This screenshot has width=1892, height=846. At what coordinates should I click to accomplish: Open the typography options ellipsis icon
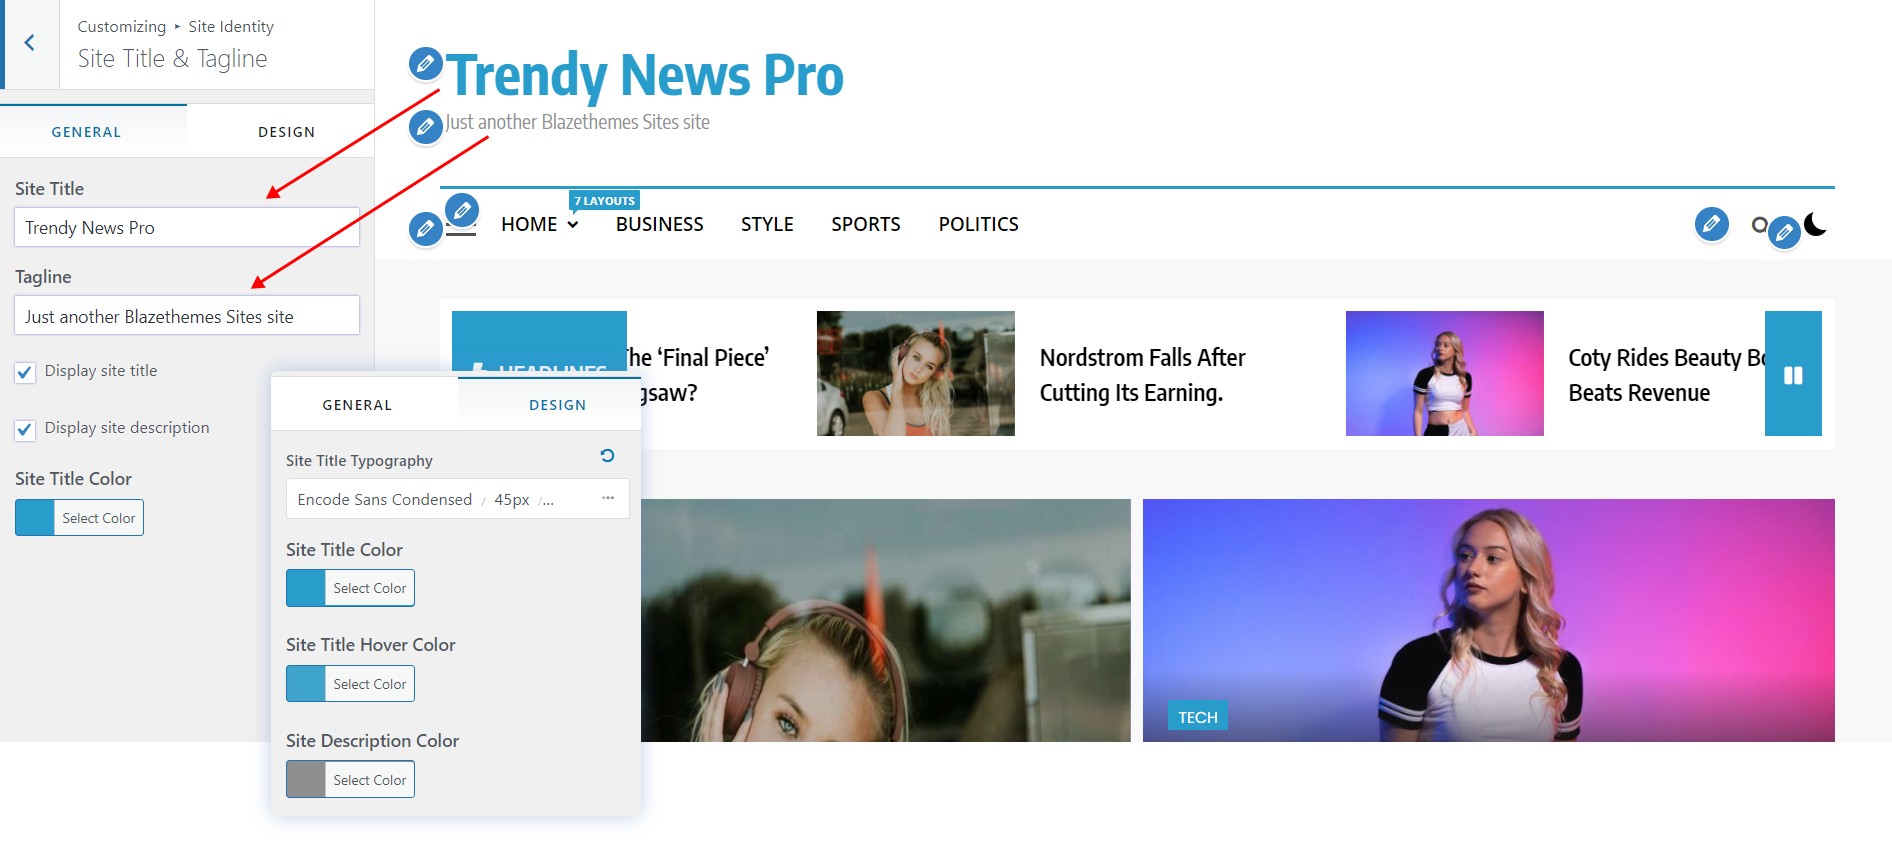[608, 498]
